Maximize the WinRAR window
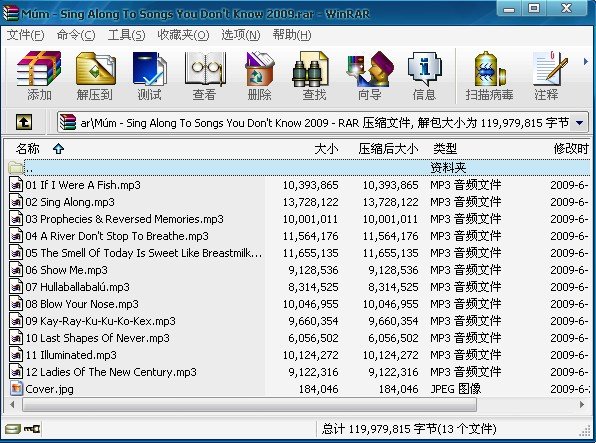596x443 pixels. (x=534, y=9)
